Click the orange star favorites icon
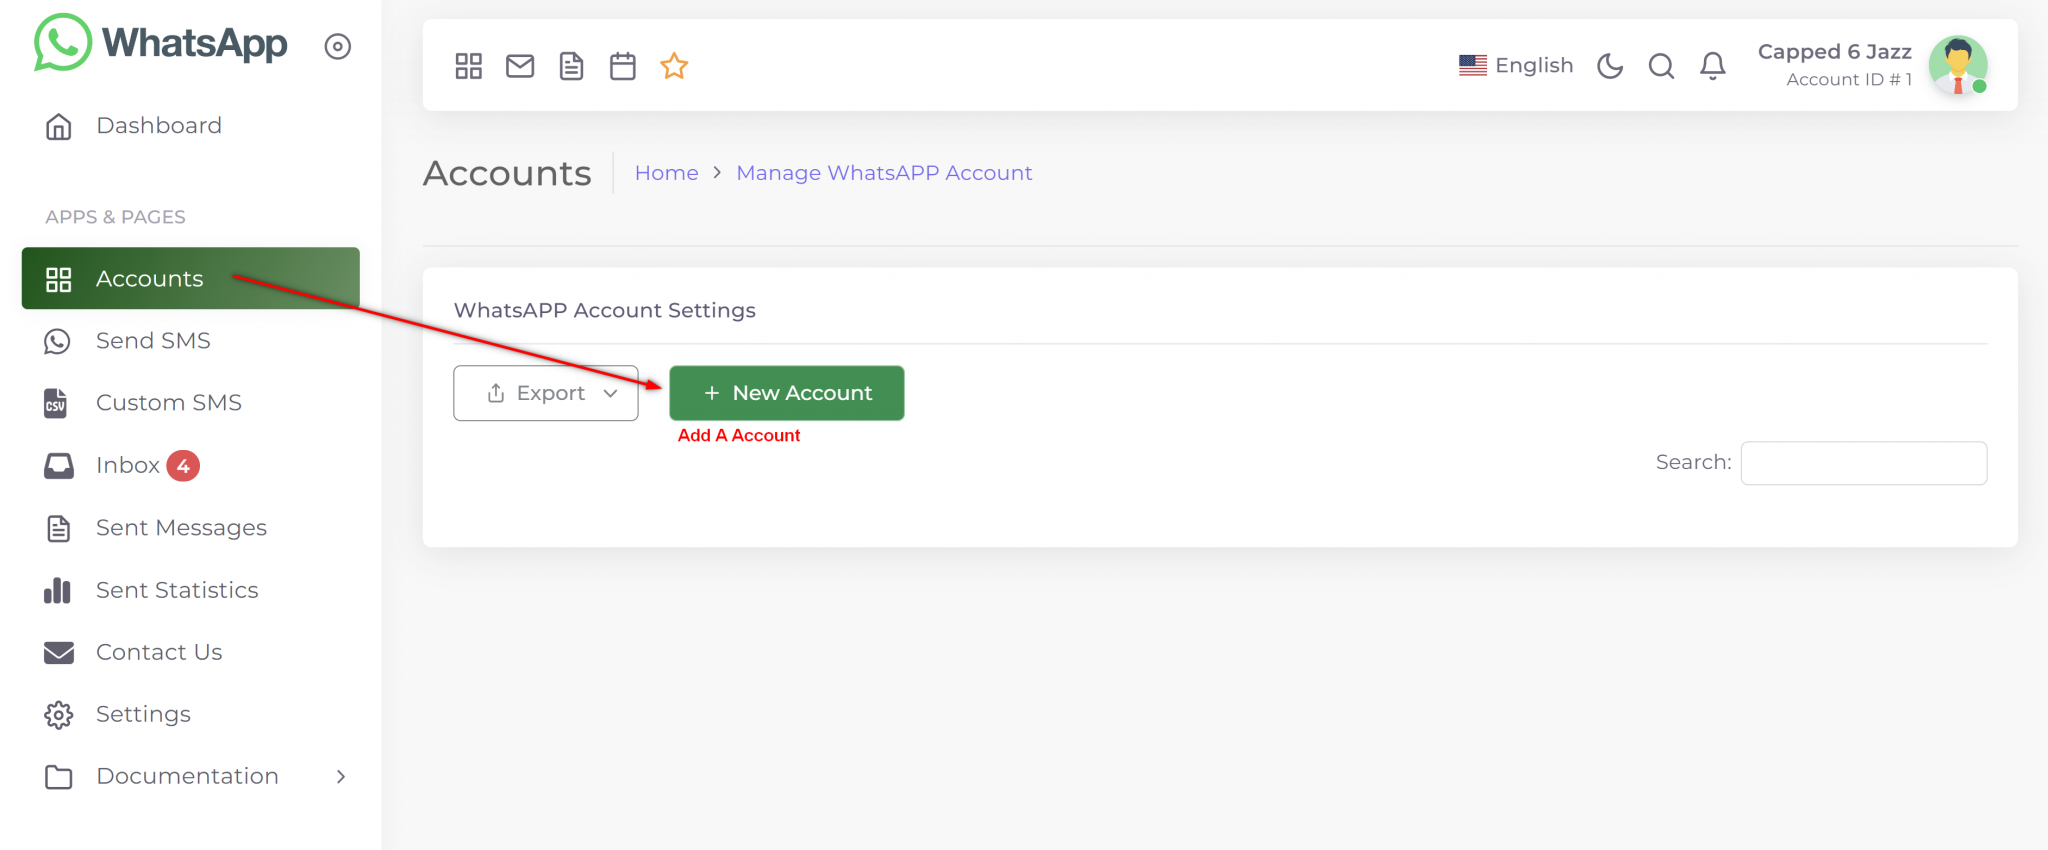 click(x=674, y=66)
